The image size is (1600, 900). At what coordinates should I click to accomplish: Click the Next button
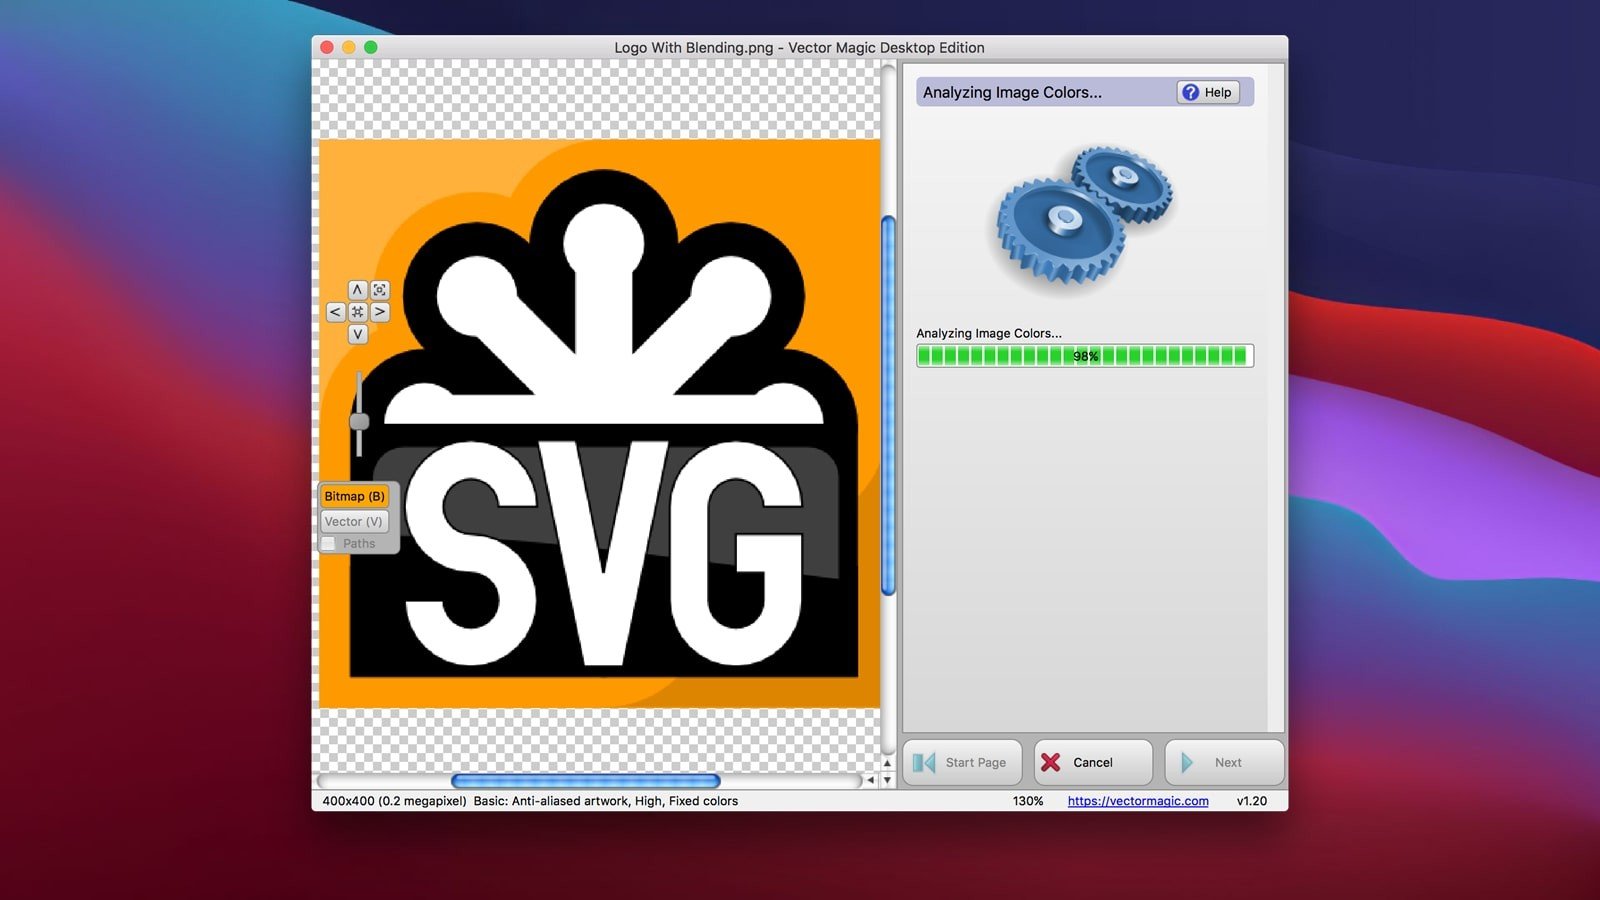1224,762
